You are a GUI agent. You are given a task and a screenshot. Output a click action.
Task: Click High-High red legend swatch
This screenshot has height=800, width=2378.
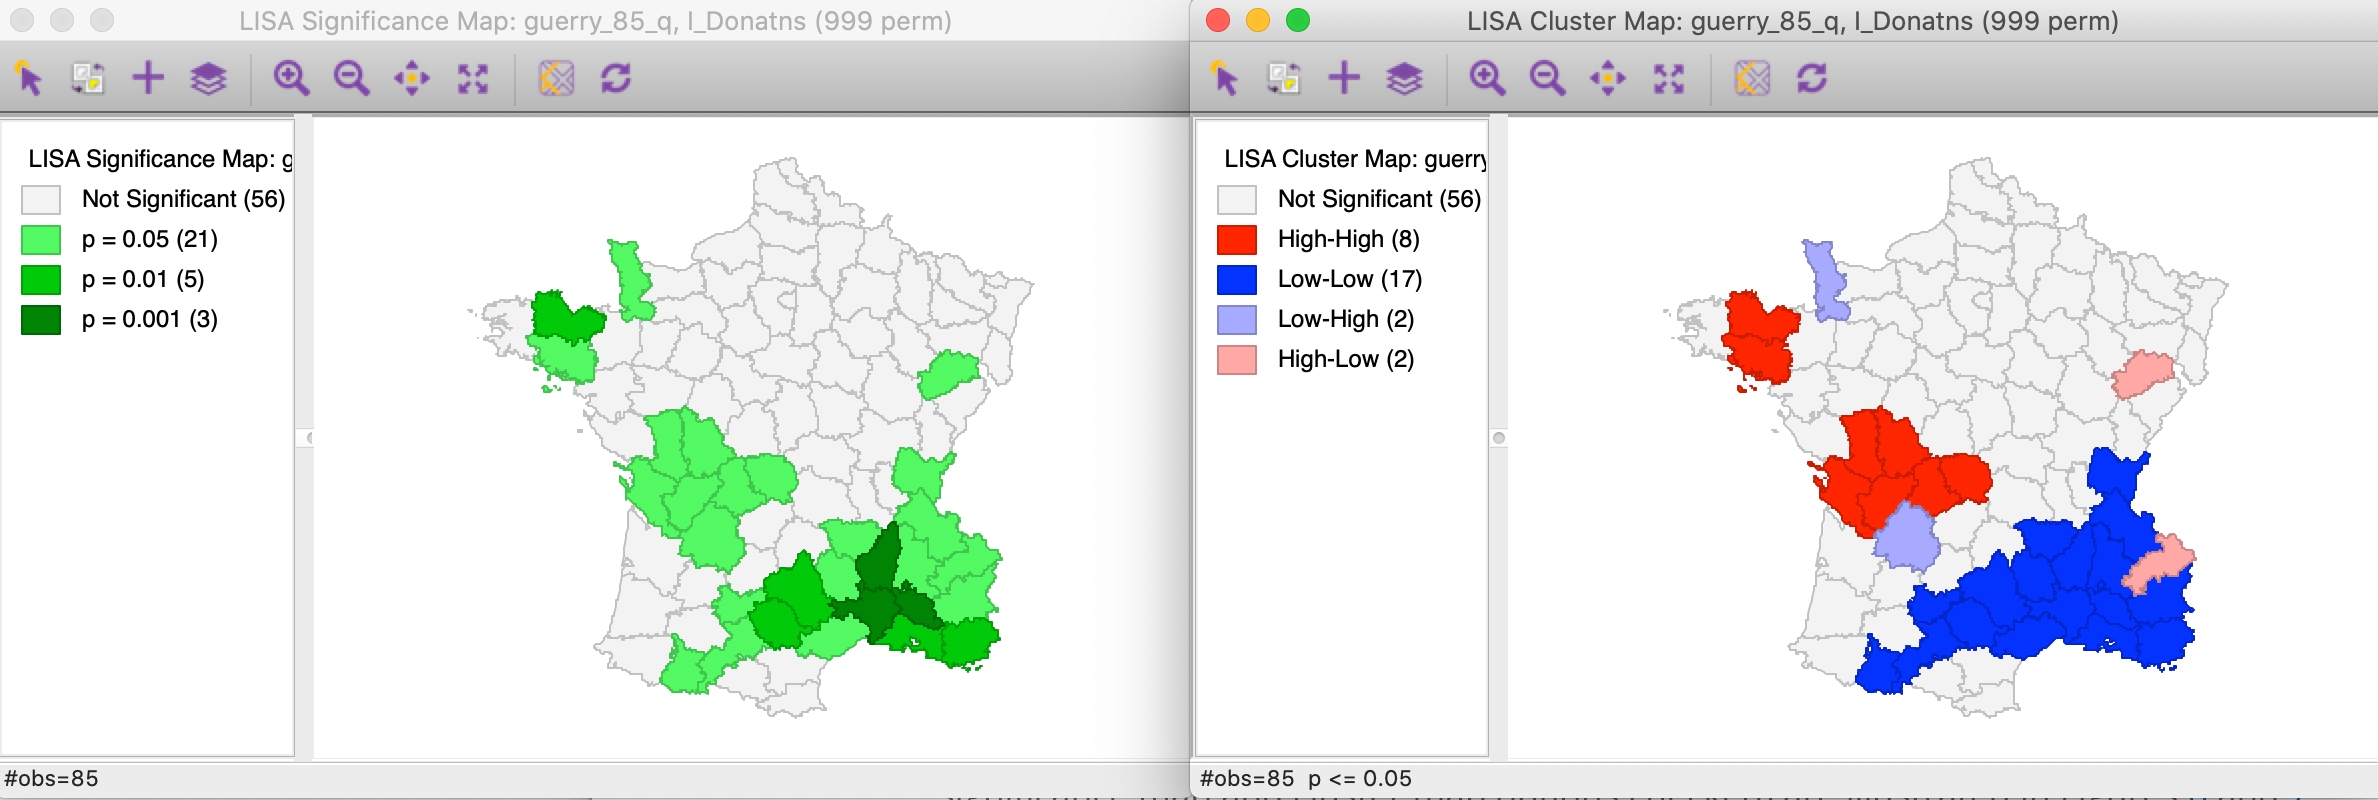(1237, 240)
